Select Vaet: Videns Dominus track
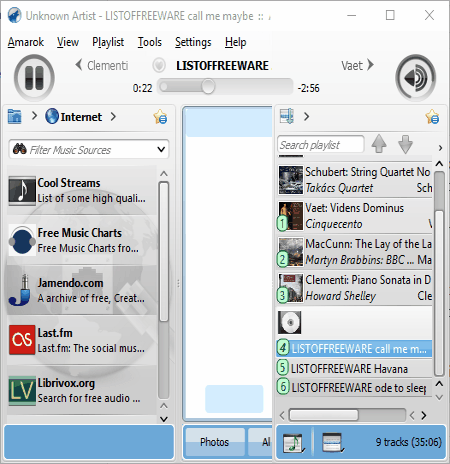This screenshot has height=464, width=450. [354, 216]
